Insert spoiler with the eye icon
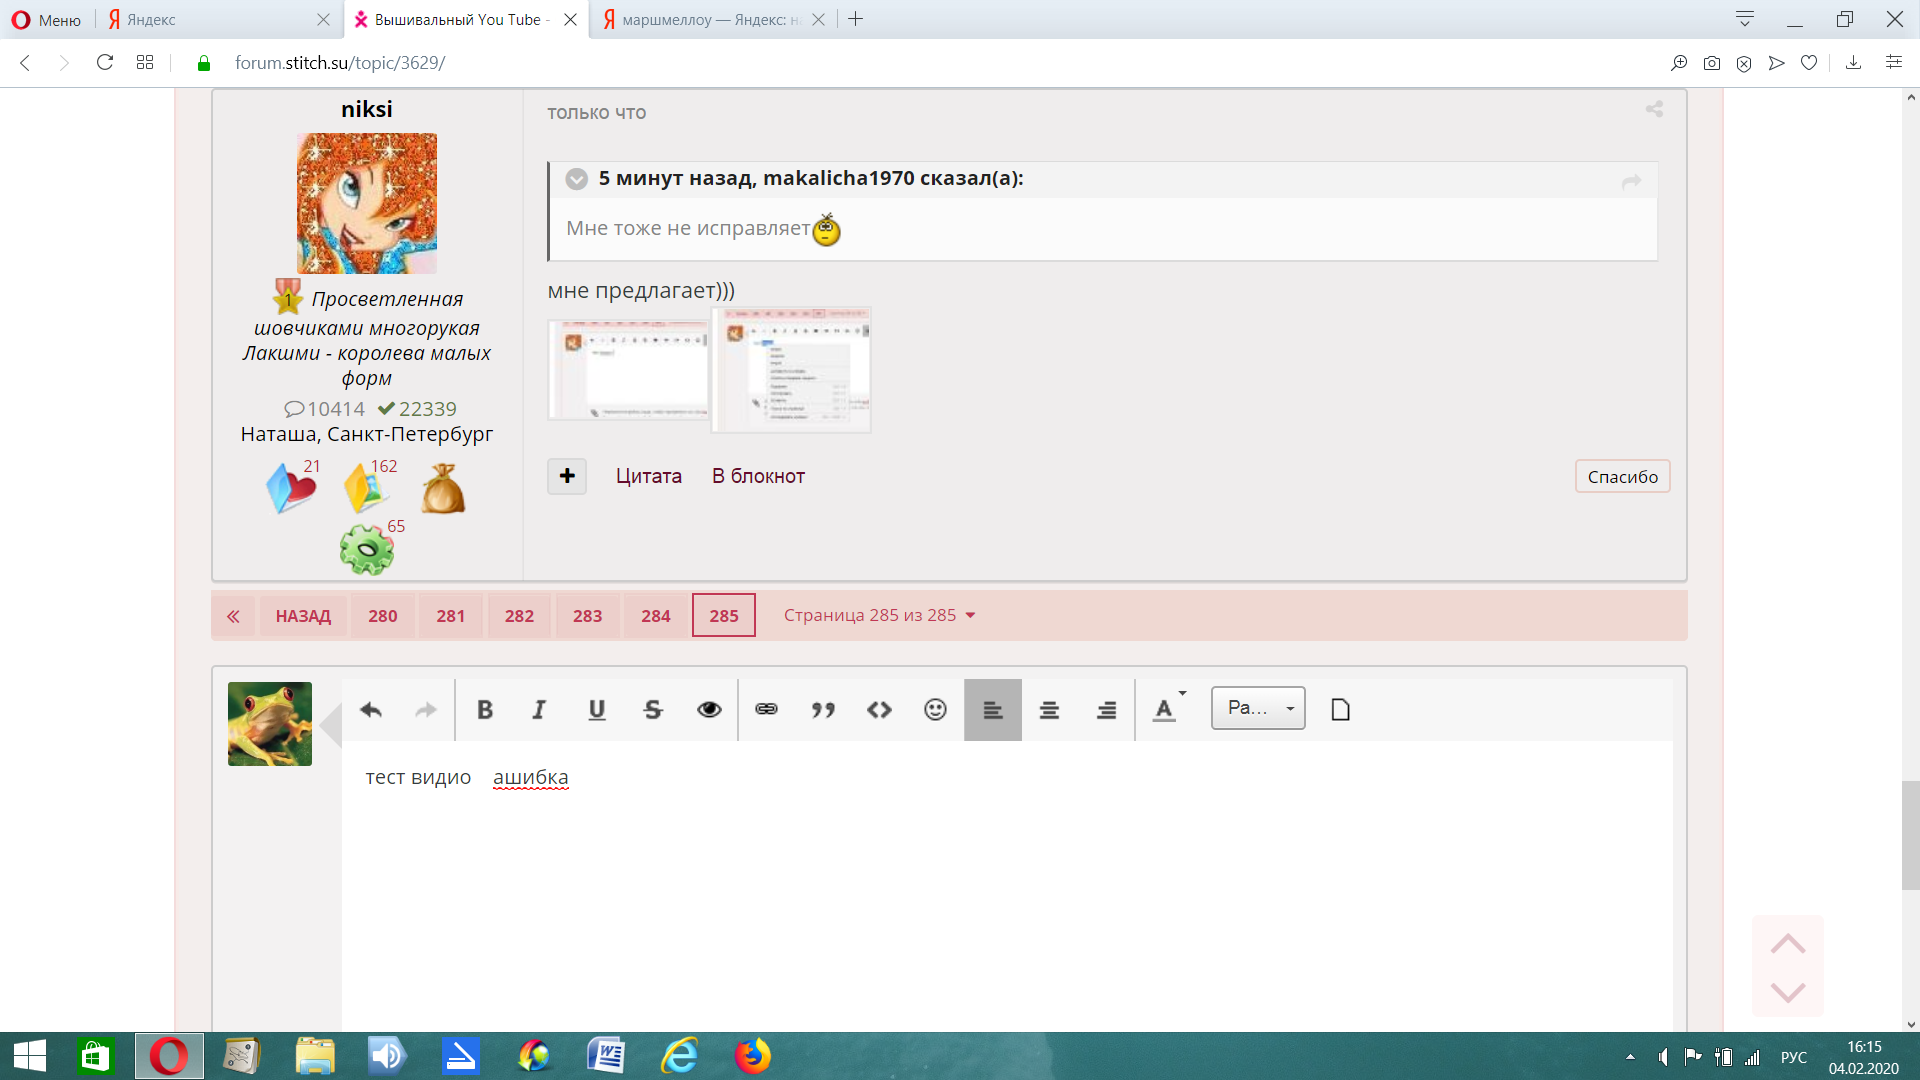Viewport: 1920px width, 1080px height. coord(709,710)
